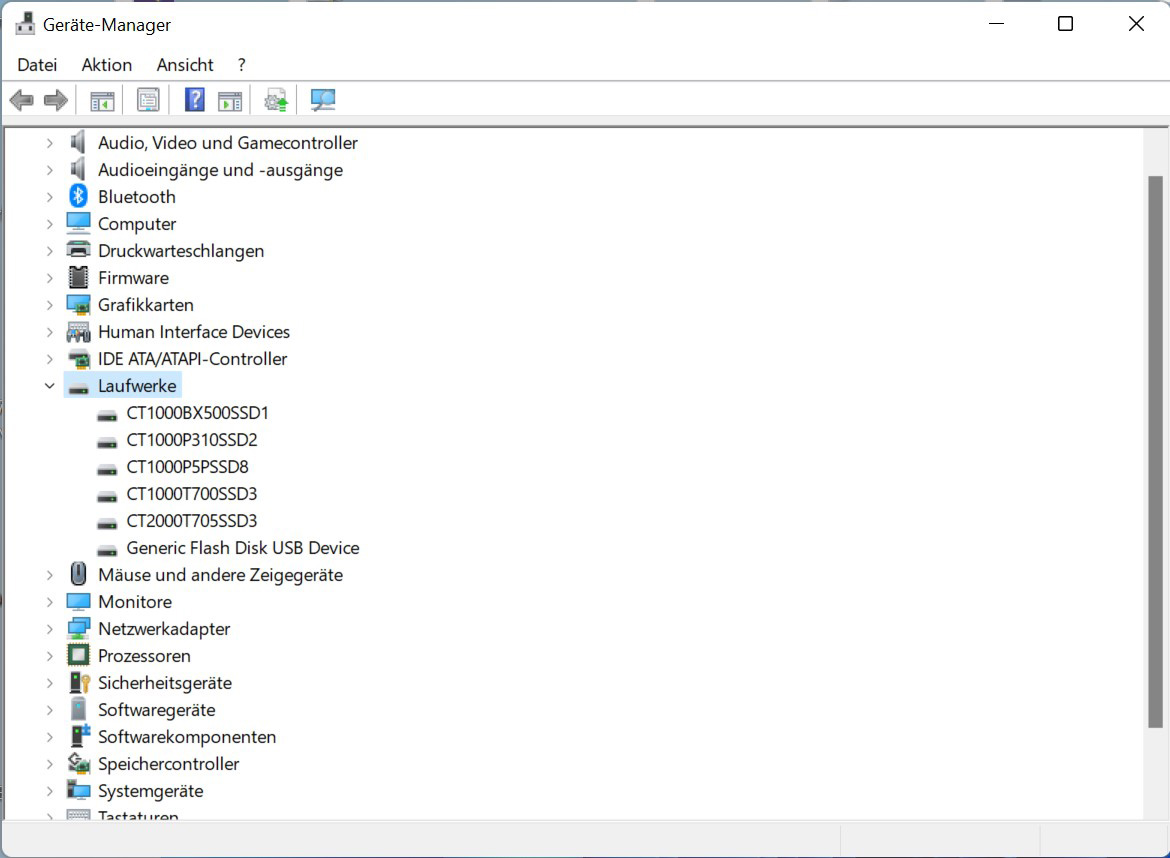The height and width of the screenshot is (858, 1170).
Task: Expand the Monitore node via its chevron
Action: point(49,601)
